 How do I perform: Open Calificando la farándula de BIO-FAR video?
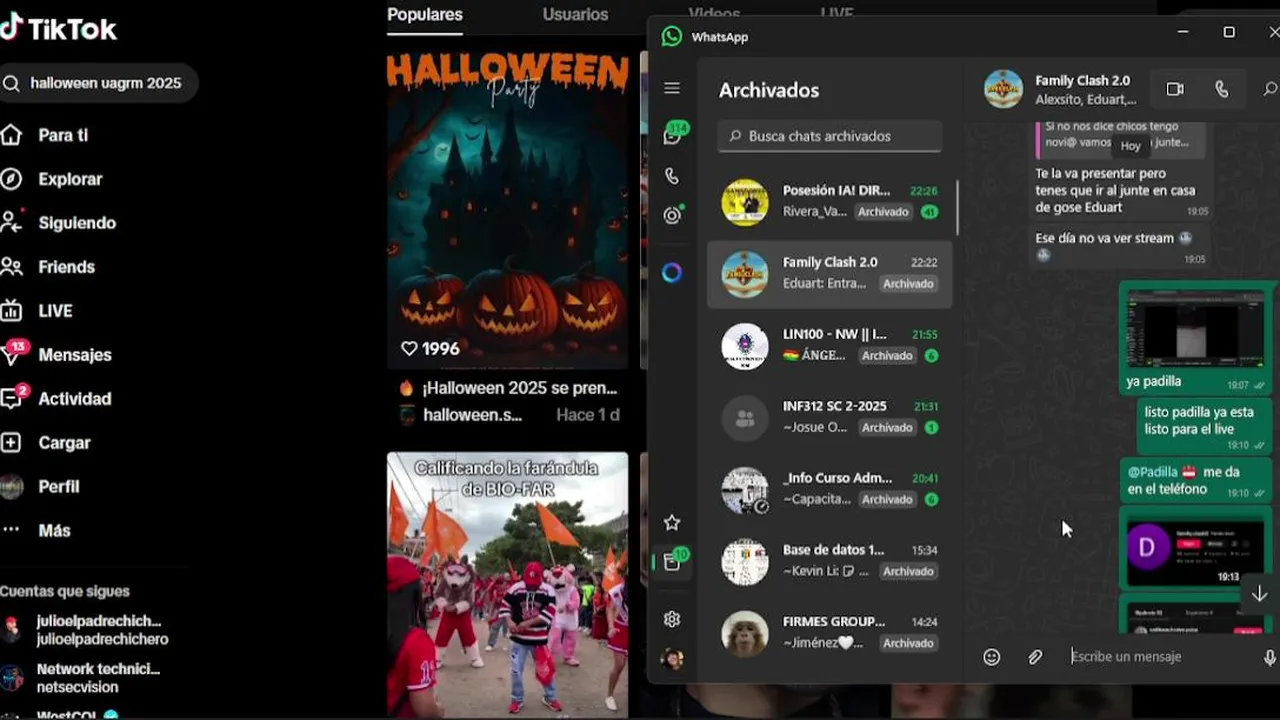[x=508, y=585]
